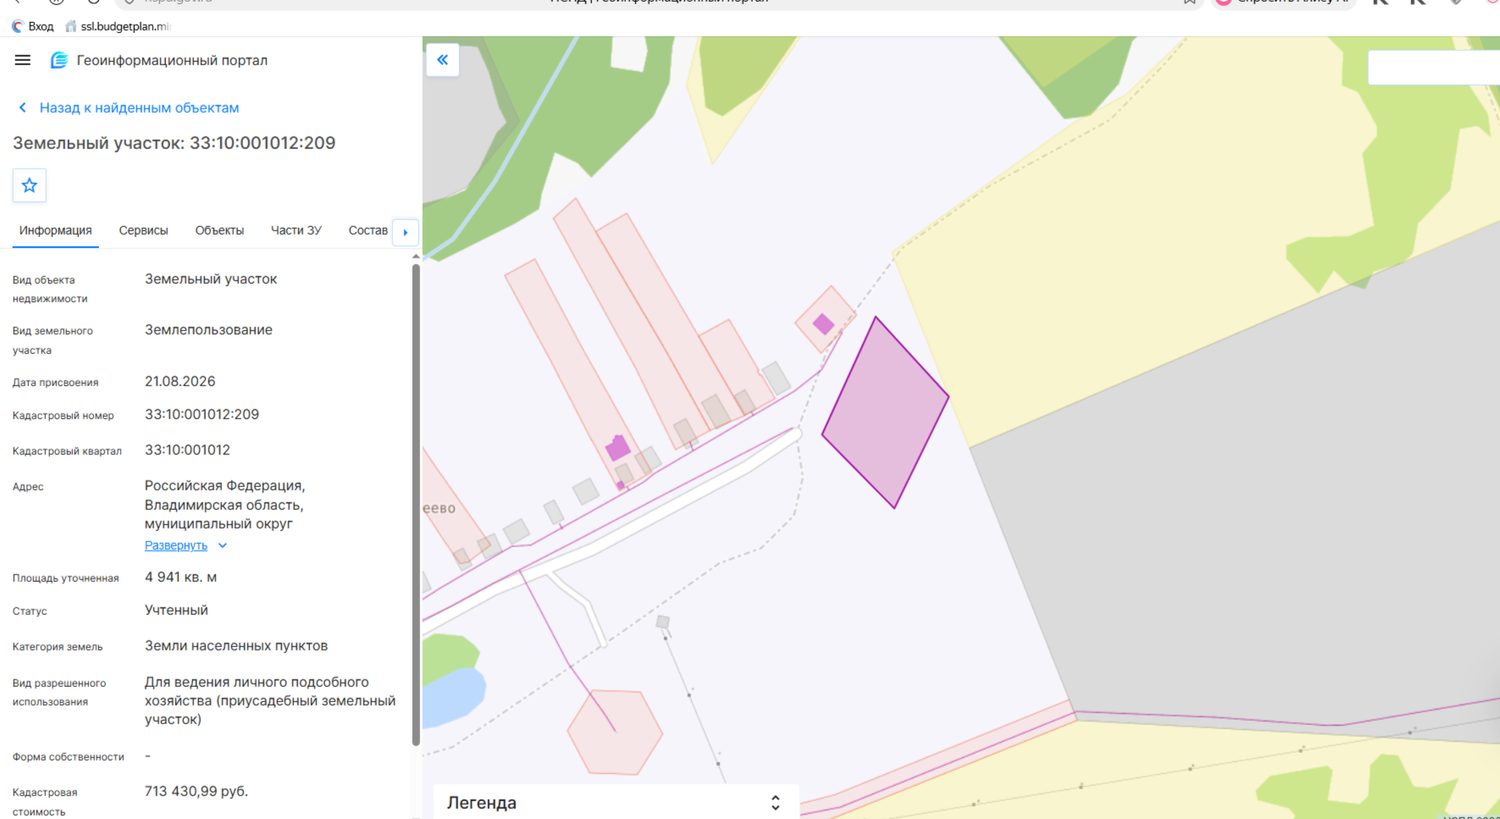1500x819 pixels.
Task: Add parcel to favorites with star icon
Action: point(30,185)
